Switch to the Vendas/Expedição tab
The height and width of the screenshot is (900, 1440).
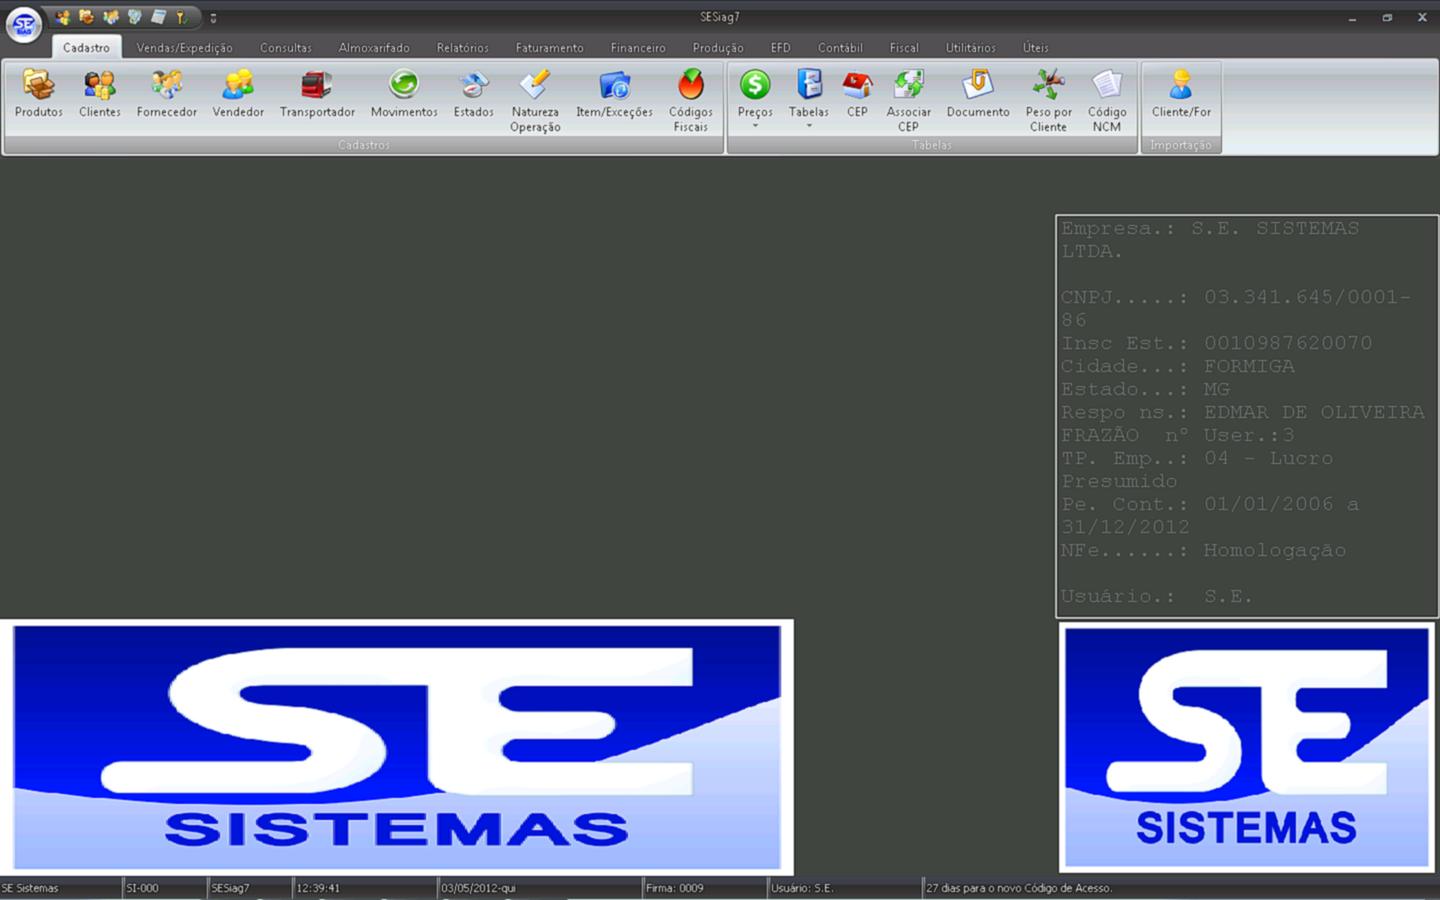click(184, 48)
